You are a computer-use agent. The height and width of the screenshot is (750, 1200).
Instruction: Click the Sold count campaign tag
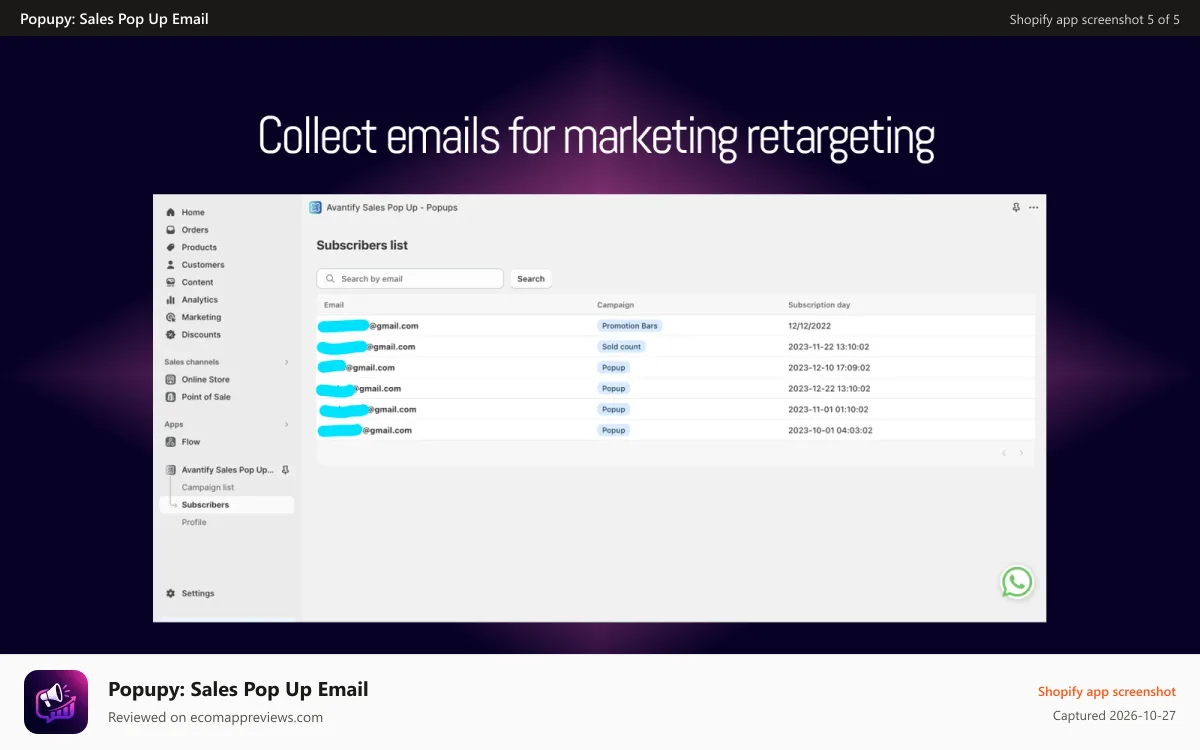pyautogui.click(x=621, y=347)
